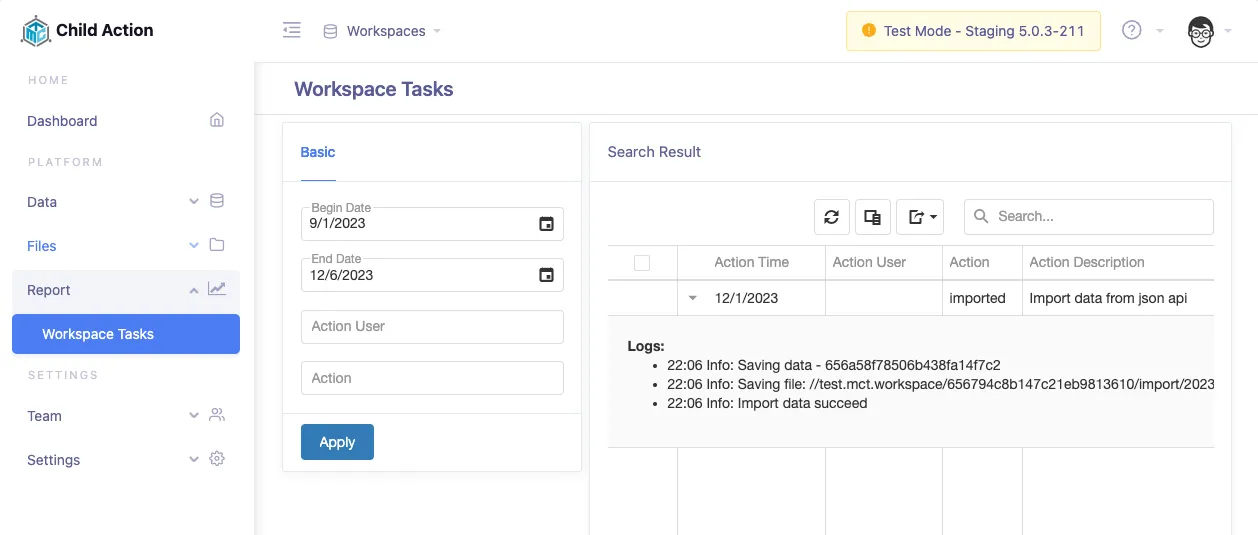Expand the Data menu chevron
1258x535 pixels.
click(x=194, y=202)
